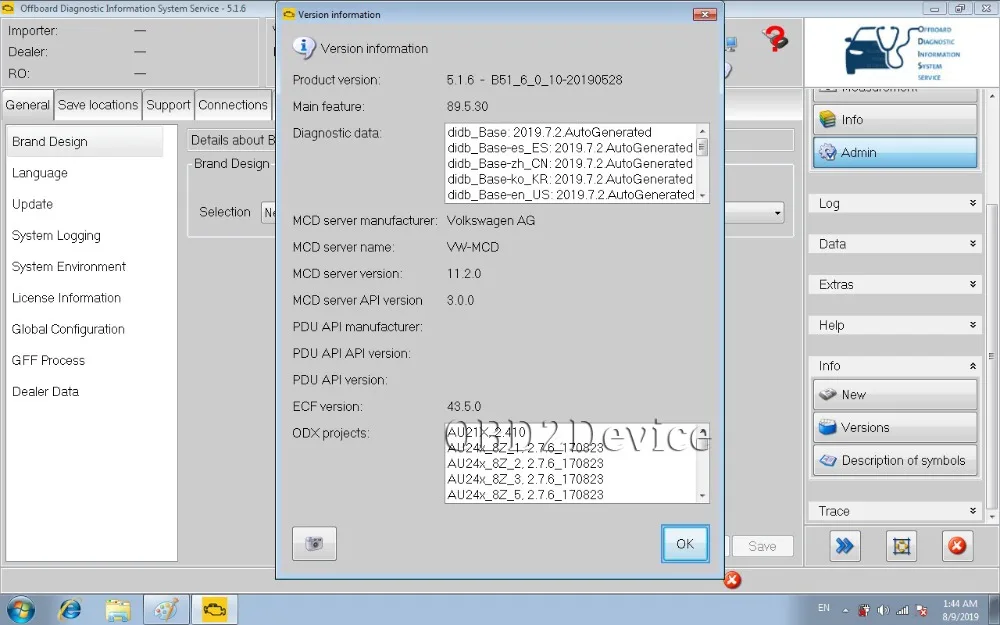The height and width of the screenshot is (625, 1000).
Task: Click ODIS engine icon in taskbar
Action: click(x=215, y=610)
